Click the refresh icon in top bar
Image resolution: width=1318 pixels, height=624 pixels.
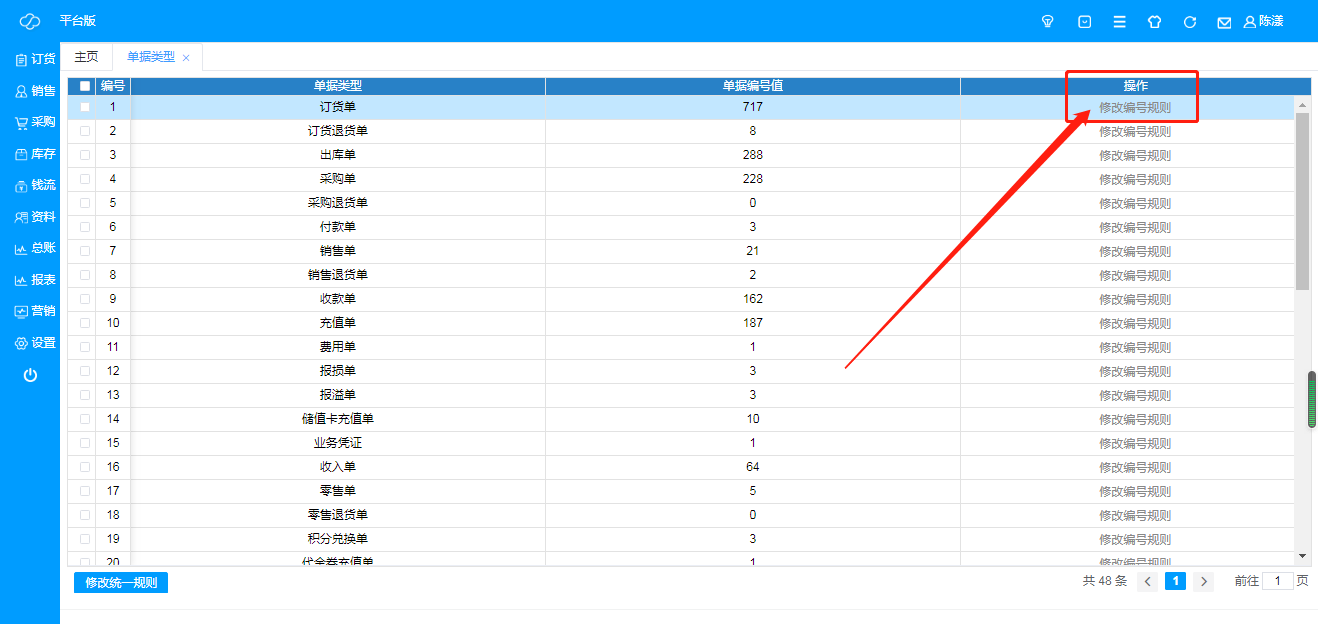1190,21
